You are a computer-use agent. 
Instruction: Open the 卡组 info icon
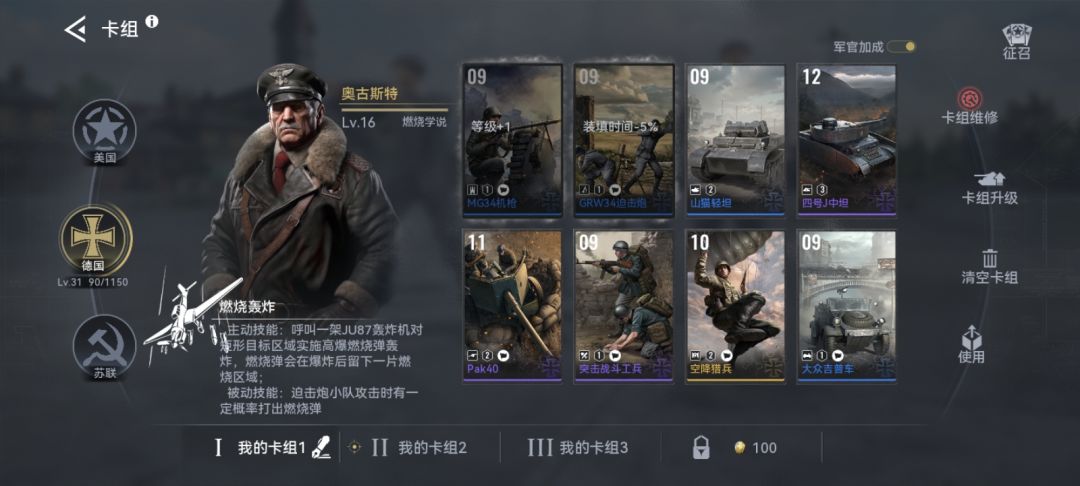(152, 21)
